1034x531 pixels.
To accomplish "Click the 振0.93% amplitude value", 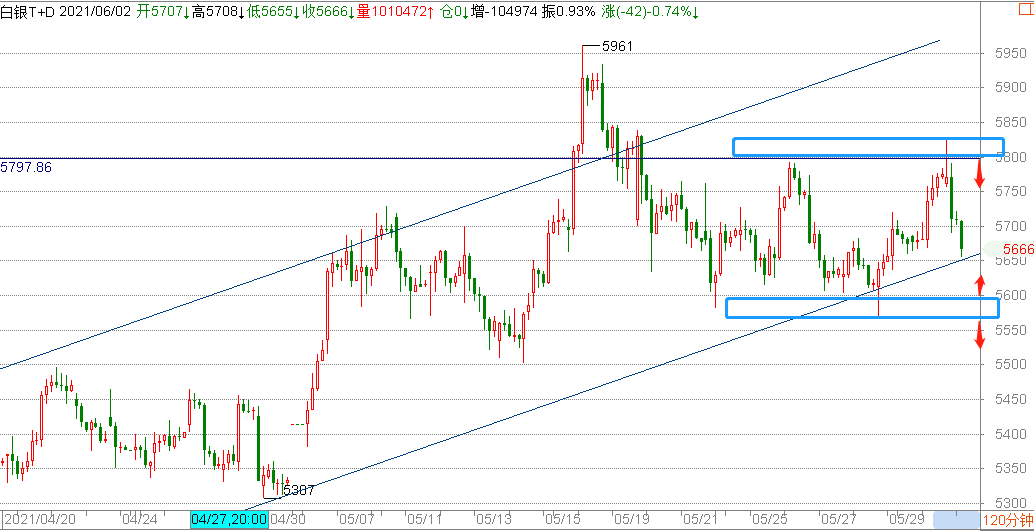I will pyautogui.click(x=570, y=11).
